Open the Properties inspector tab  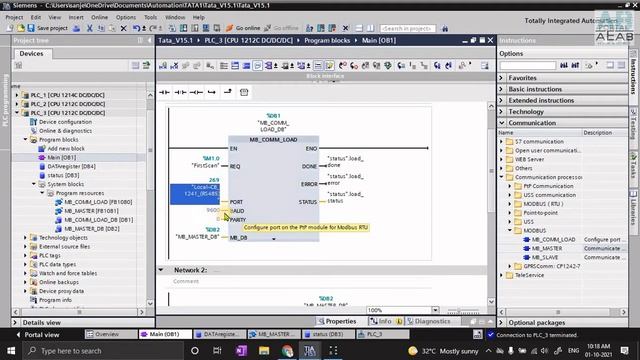[337, 321]
